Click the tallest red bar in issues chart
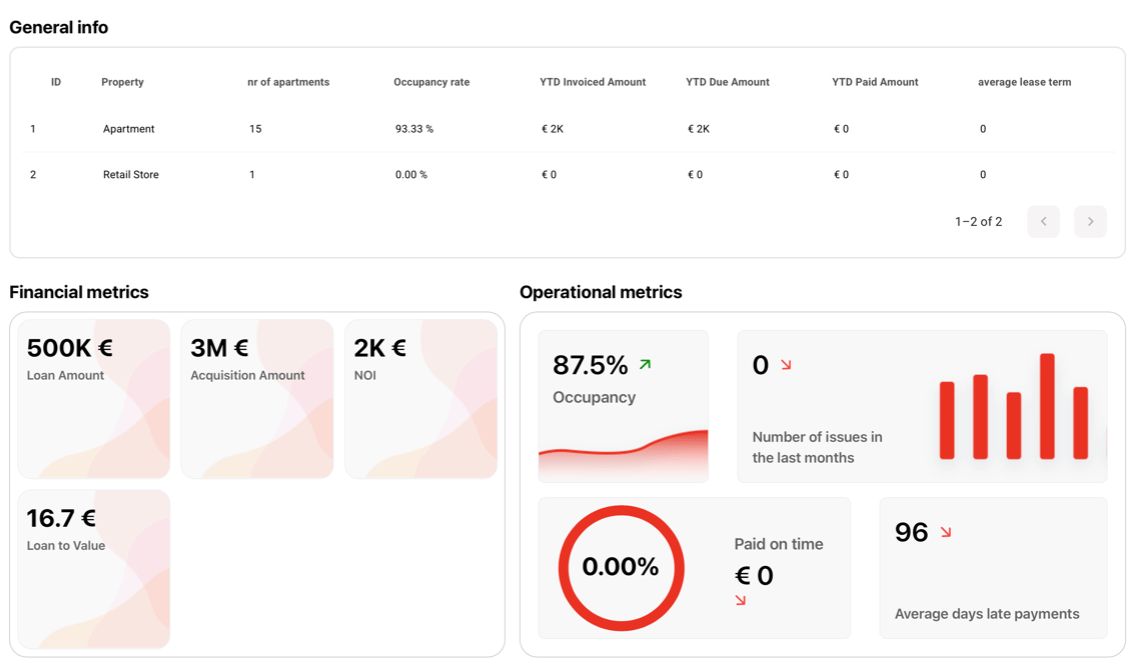The image size is (1136, 664). 1047,406
